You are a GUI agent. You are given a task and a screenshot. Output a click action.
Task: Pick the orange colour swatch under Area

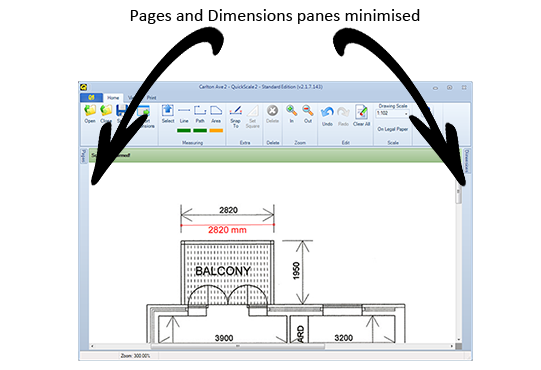click(216, 130)
